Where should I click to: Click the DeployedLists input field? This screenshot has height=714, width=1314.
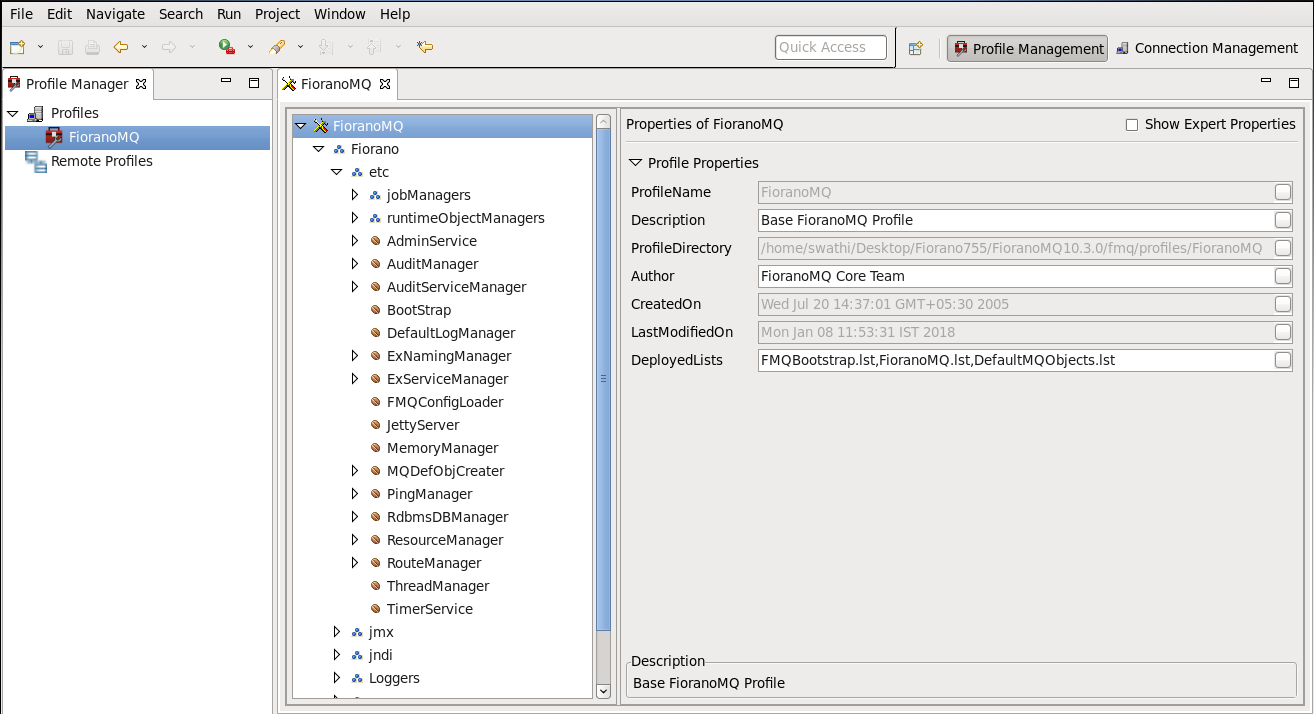pos(1015,360)
